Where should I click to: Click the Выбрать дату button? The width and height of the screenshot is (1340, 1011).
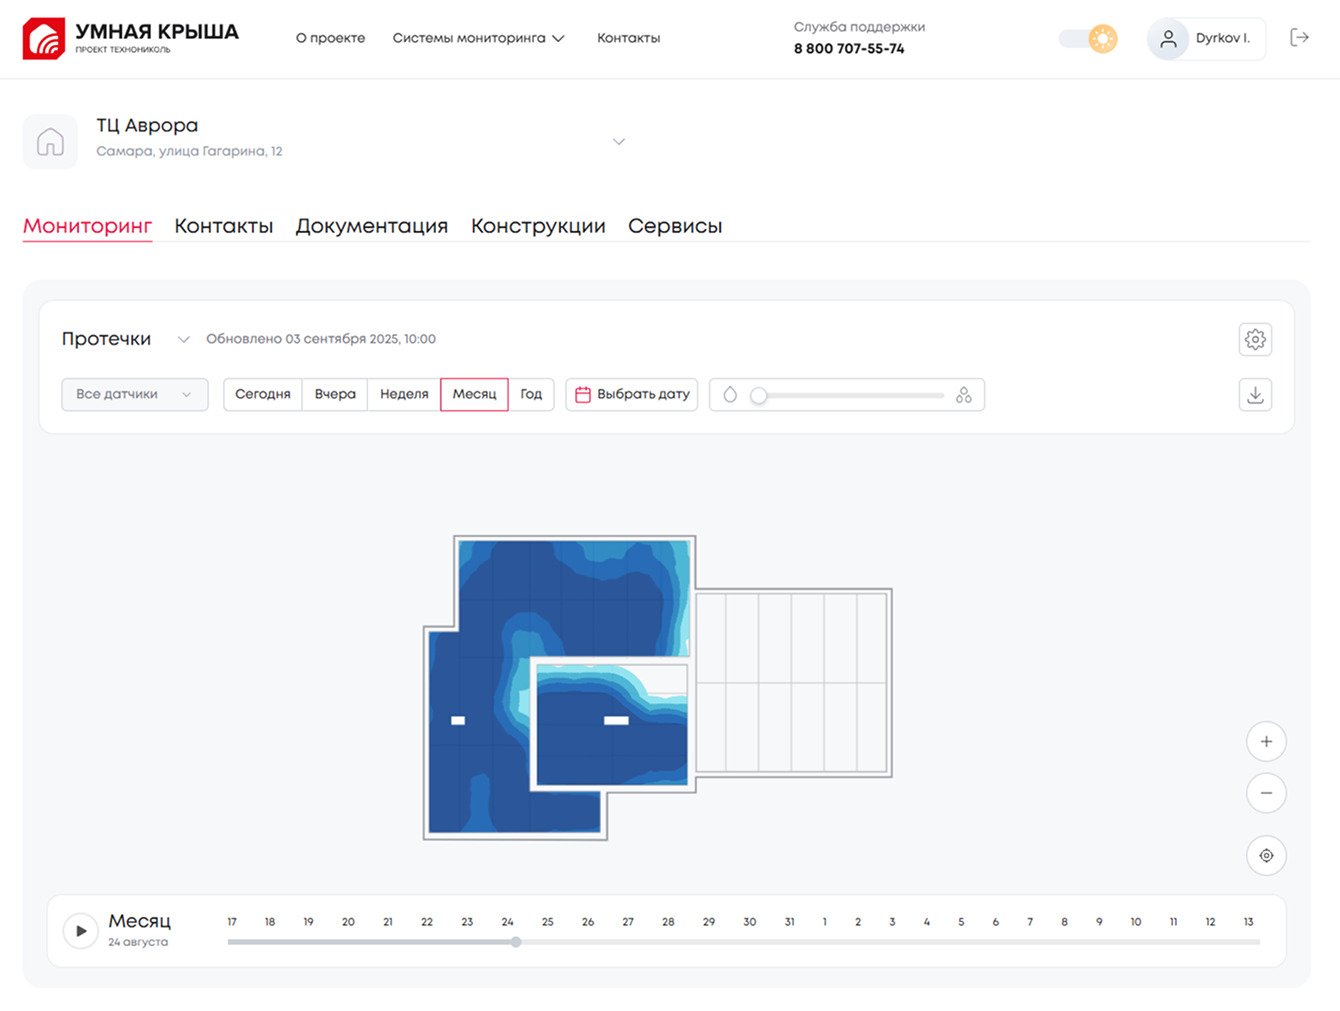click(x=632, y=395)
